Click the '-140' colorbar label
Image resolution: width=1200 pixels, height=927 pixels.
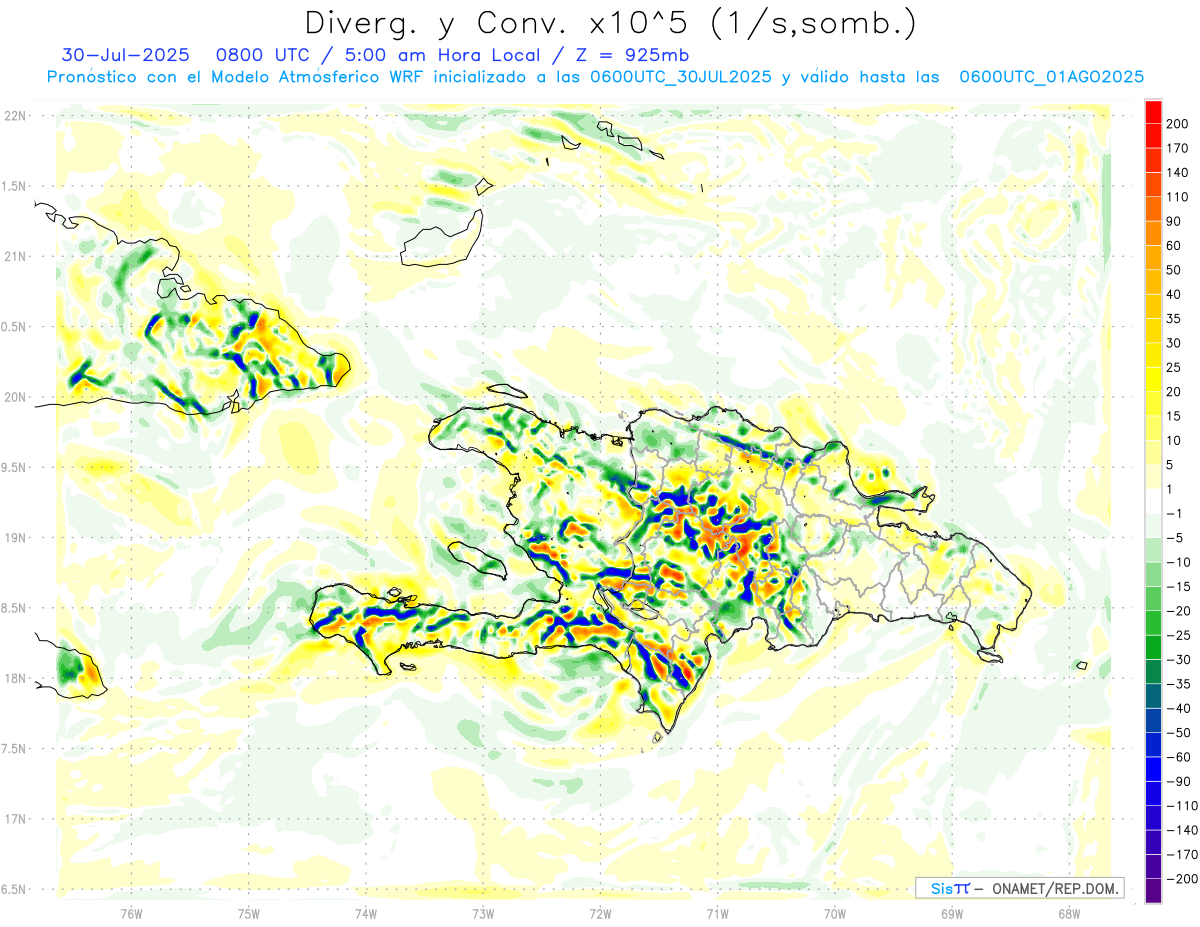pos(1181,830)
